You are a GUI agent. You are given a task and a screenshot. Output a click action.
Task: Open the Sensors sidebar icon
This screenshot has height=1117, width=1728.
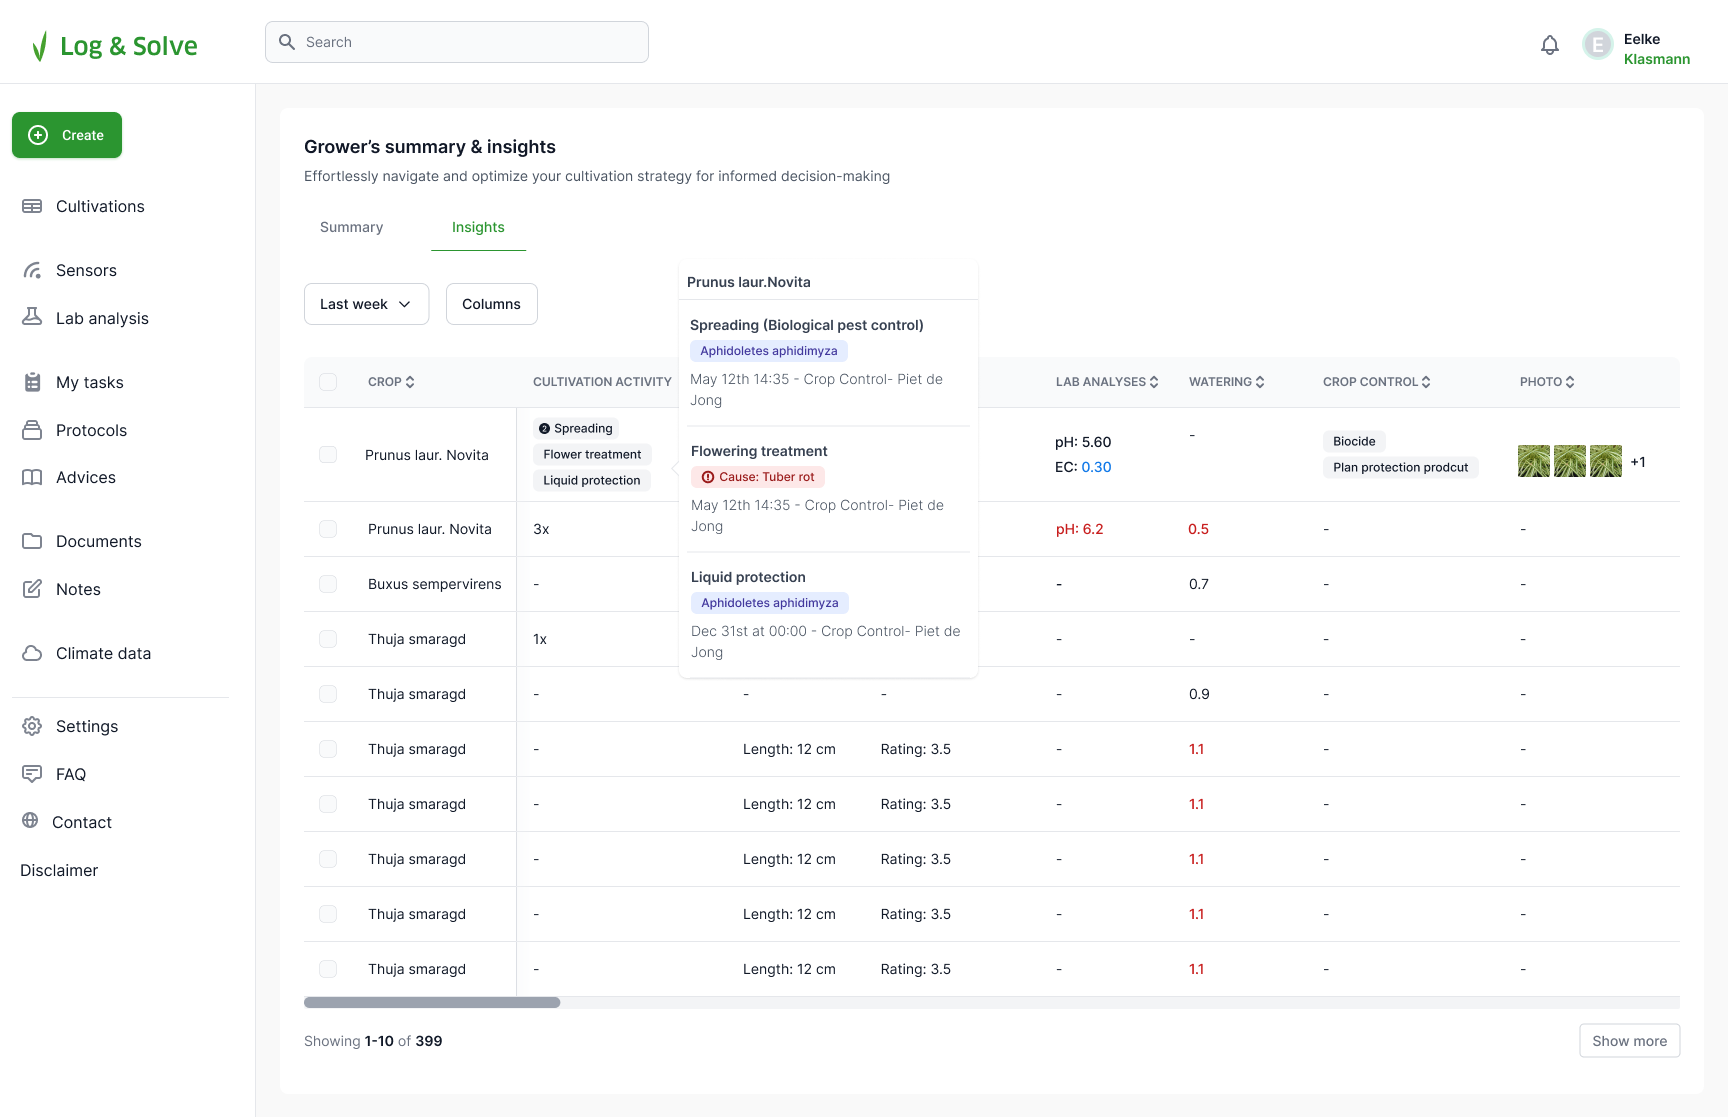32,270
